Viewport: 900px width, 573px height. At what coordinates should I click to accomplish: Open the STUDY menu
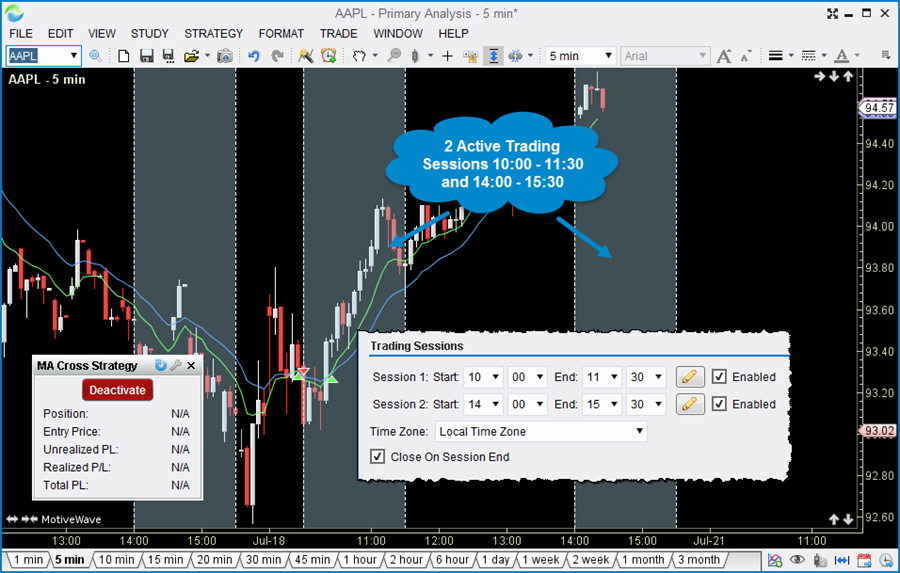click(149, 33)
